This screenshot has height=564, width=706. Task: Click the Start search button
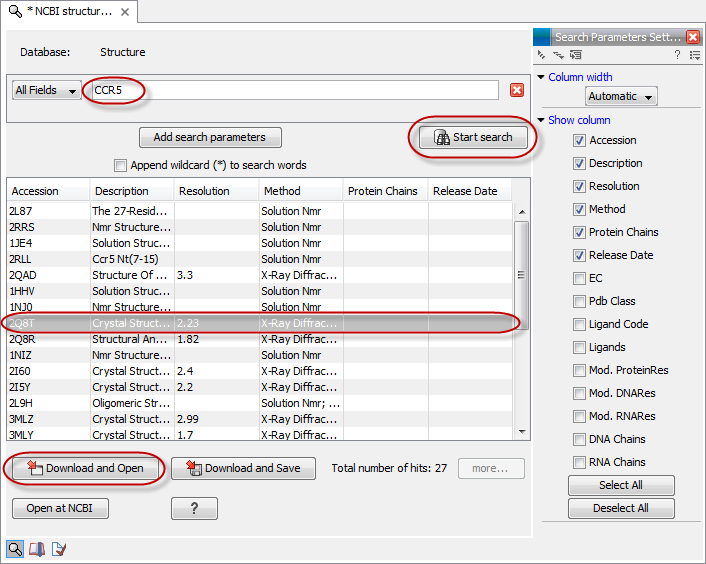click(x=472, y=138)
